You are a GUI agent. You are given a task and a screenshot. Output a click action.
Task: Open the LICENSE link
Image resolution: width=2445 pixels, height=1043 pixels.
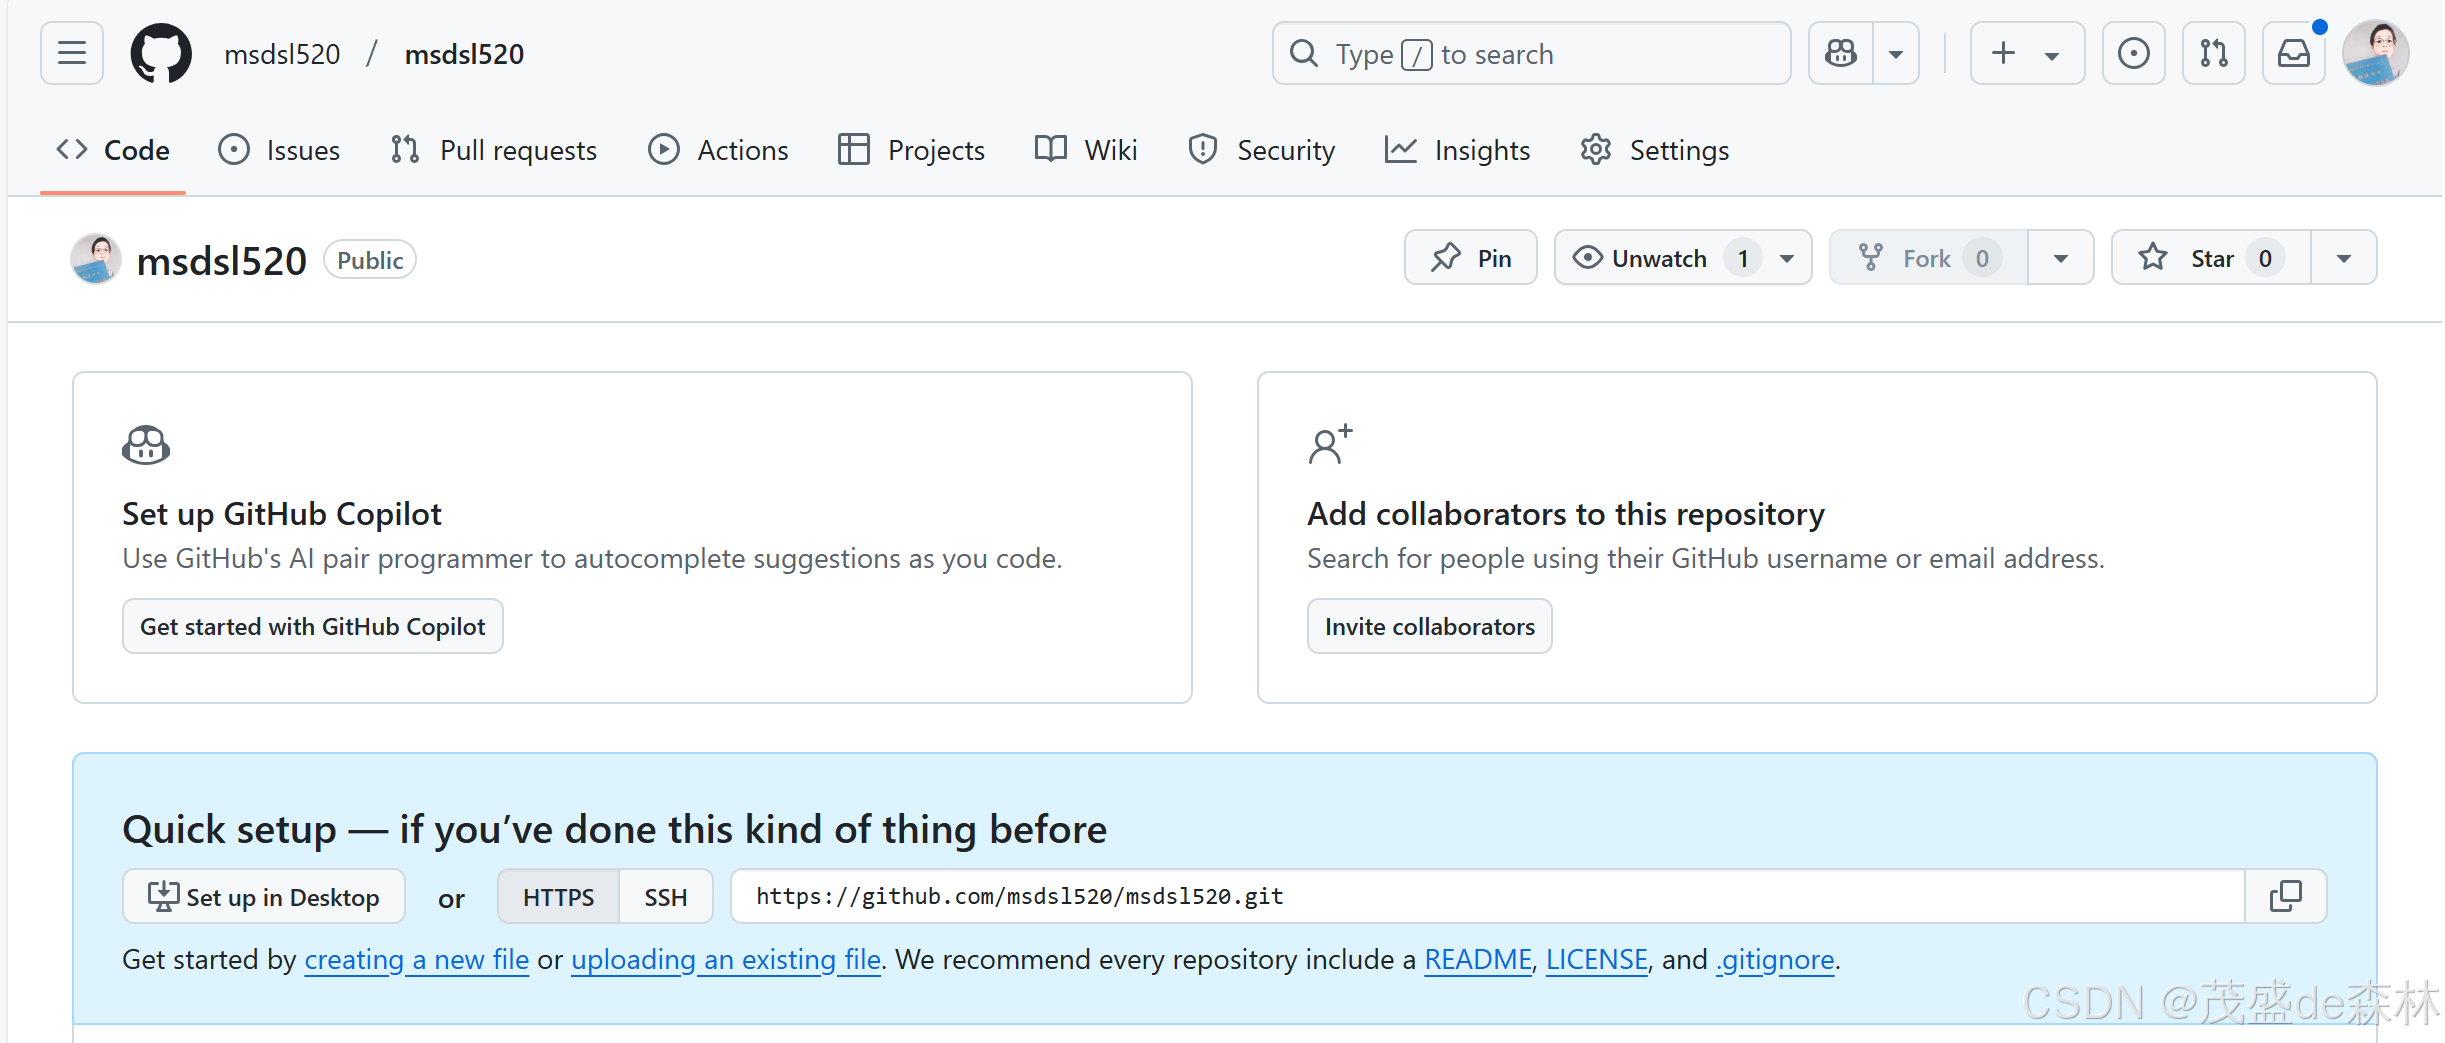[1597, 959]
